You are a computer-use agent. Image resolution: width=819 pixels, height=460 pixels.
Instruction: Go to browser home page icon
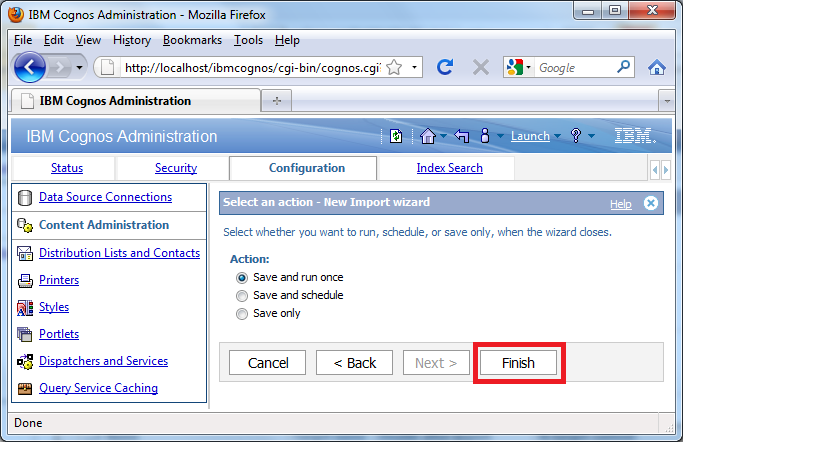click(657, 67)
